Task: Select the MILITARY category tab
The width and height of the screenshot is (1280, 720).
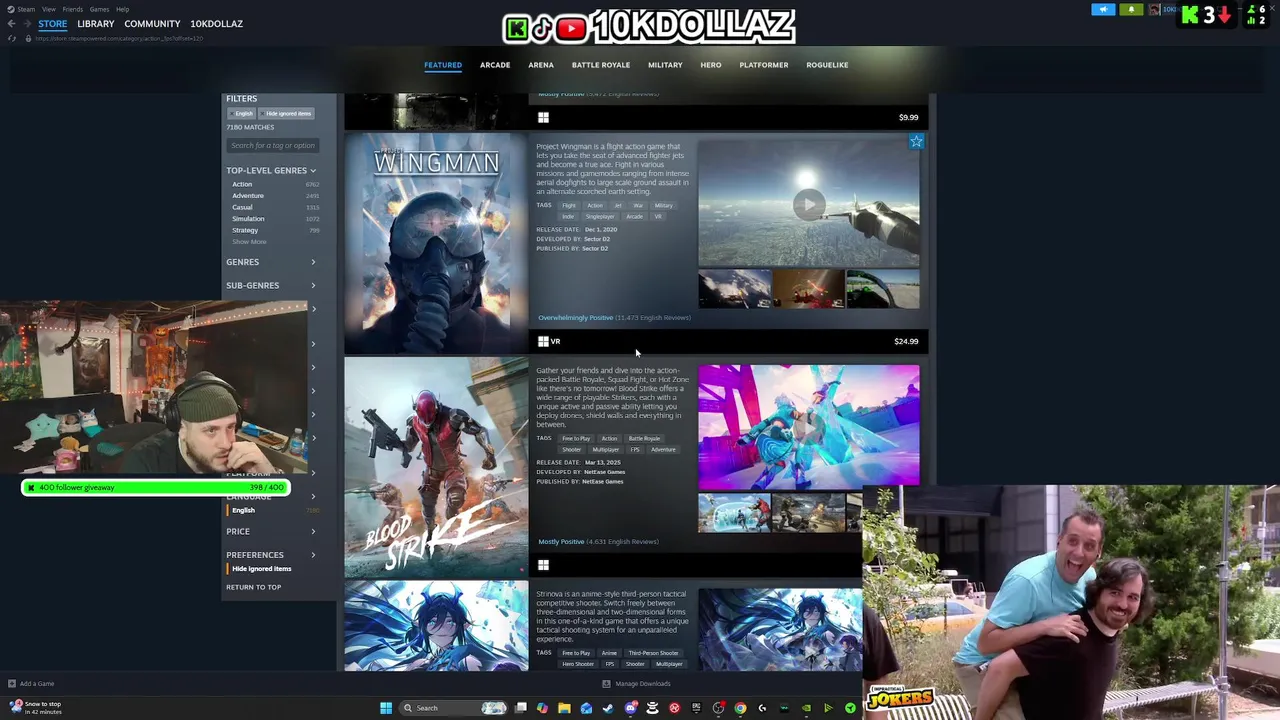Action: coord(665,65)
